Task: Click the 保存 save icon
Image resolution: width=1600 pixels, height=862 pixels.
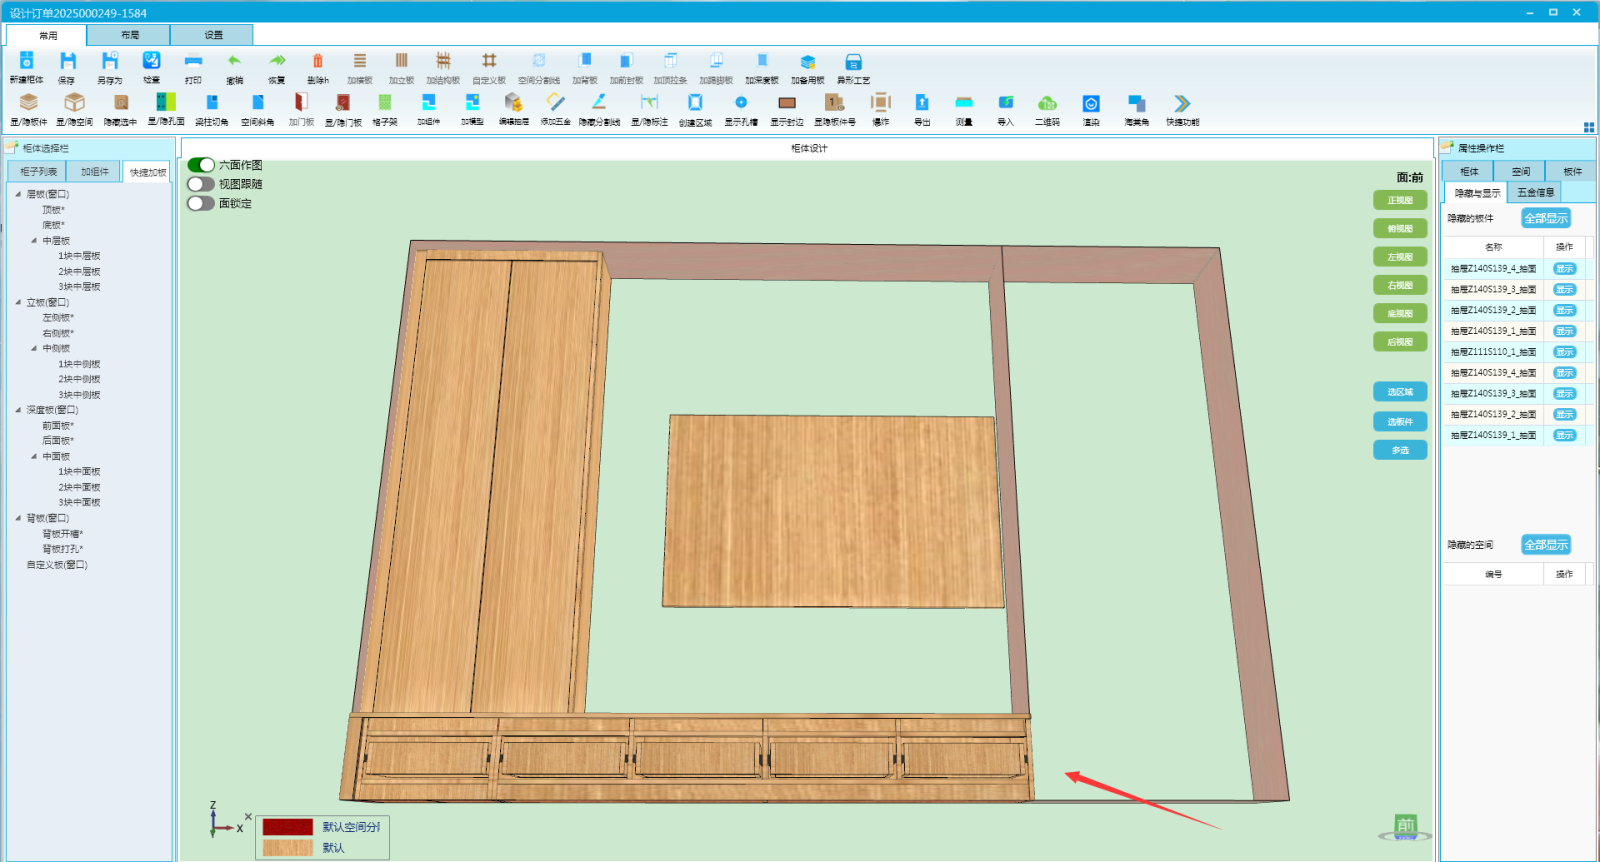Action: coord(67,62)
